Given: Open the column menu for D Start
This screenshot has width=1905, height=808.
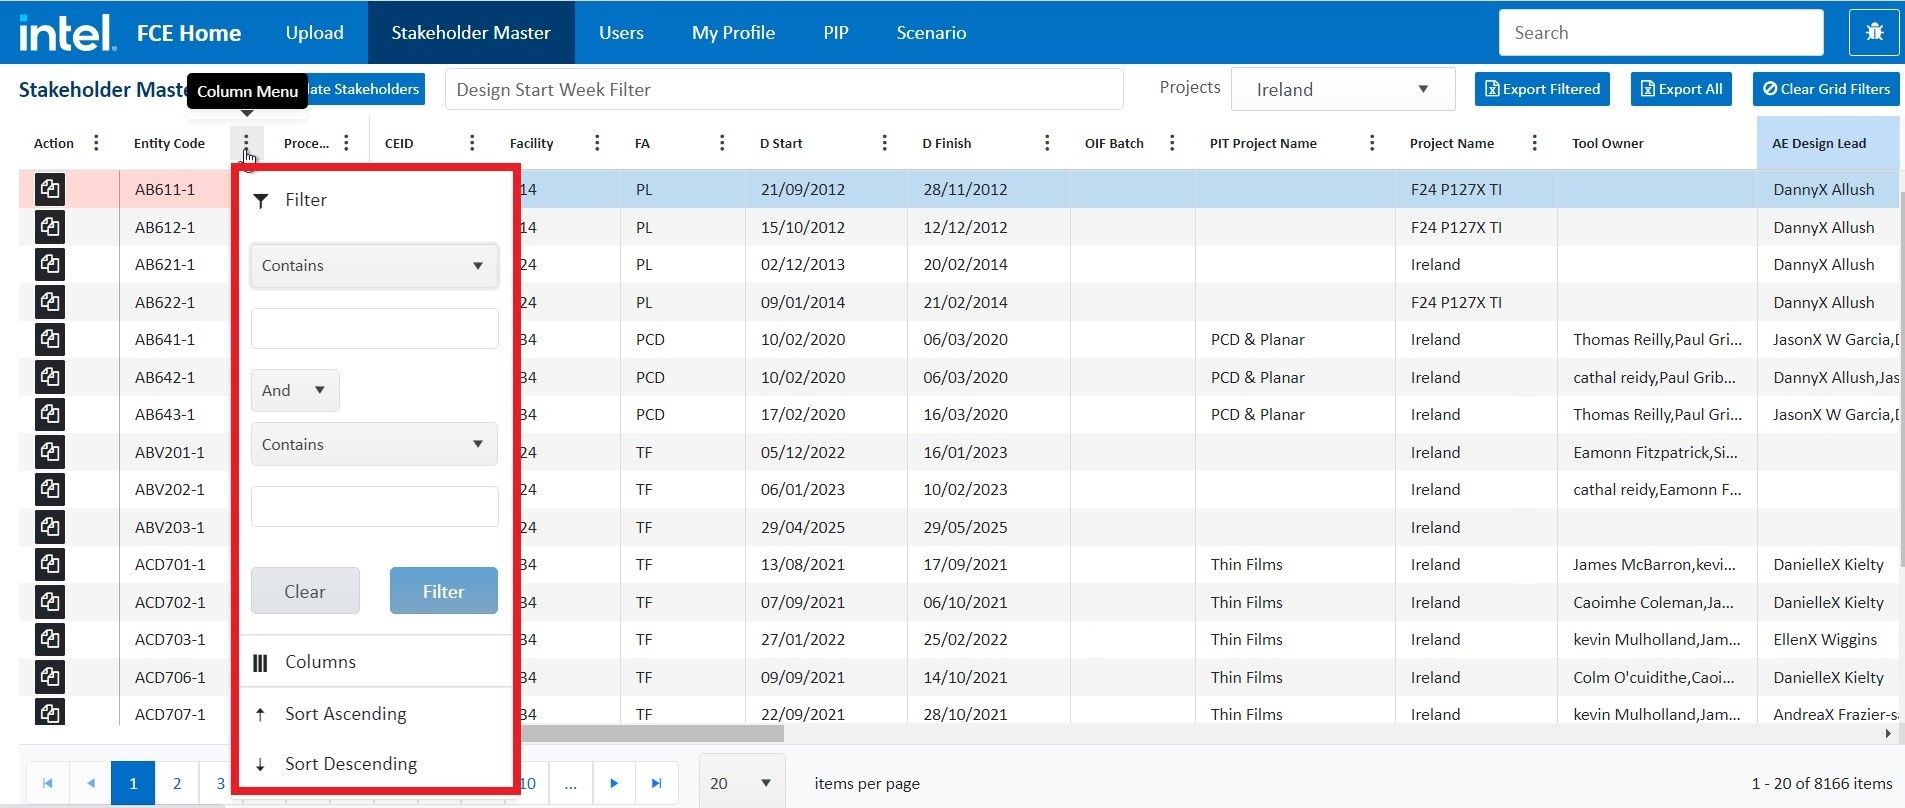Looking at the screenshot, I should (x=884, y=143).
